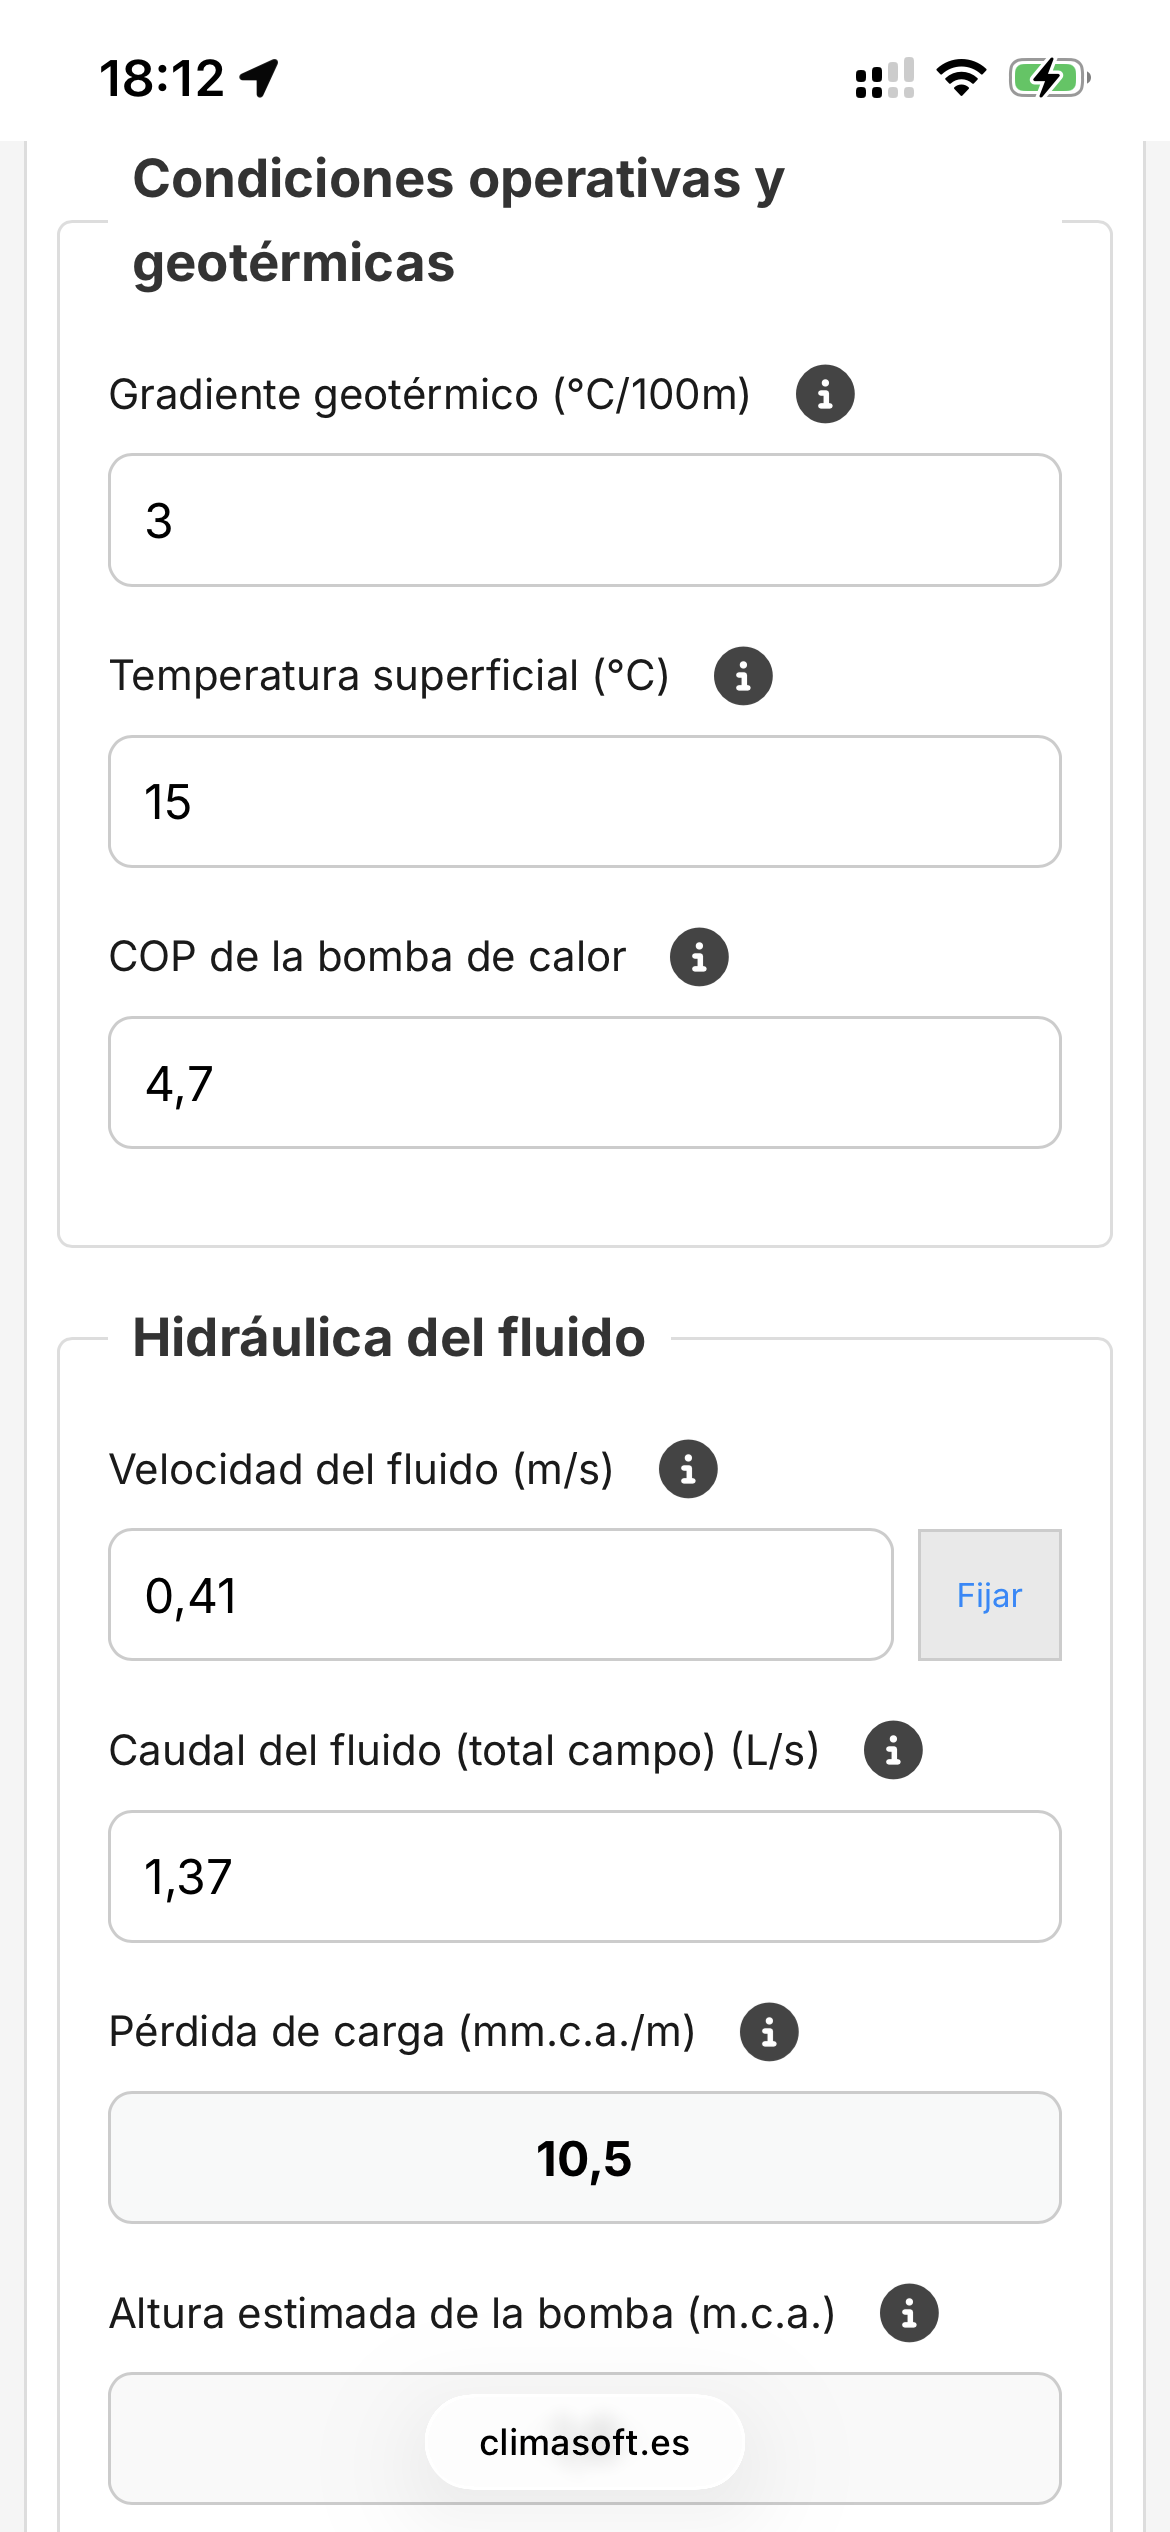The width and height of the screenshot is (1170, 2532).
Task: Tap the climasoft.es address pill
Action: pyautogui.click(x=585, y=2442)
